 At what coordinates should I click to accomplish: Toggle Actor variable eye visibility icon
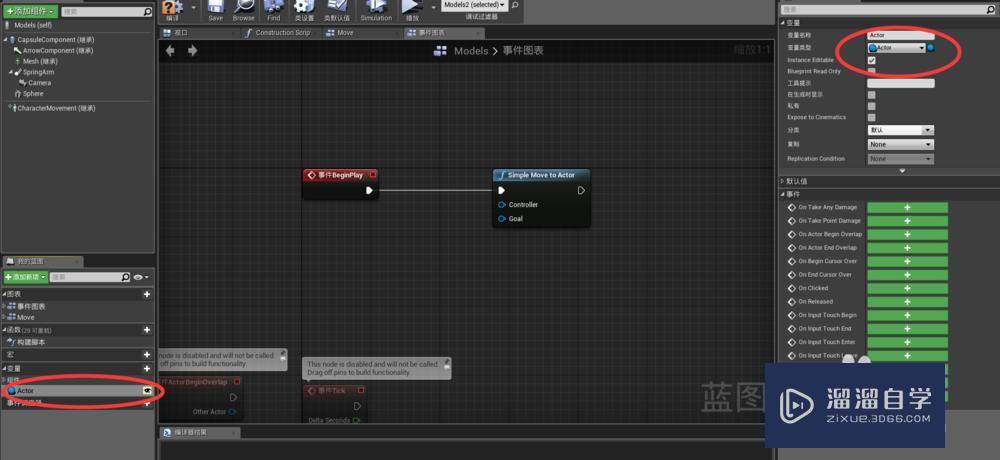147,390
